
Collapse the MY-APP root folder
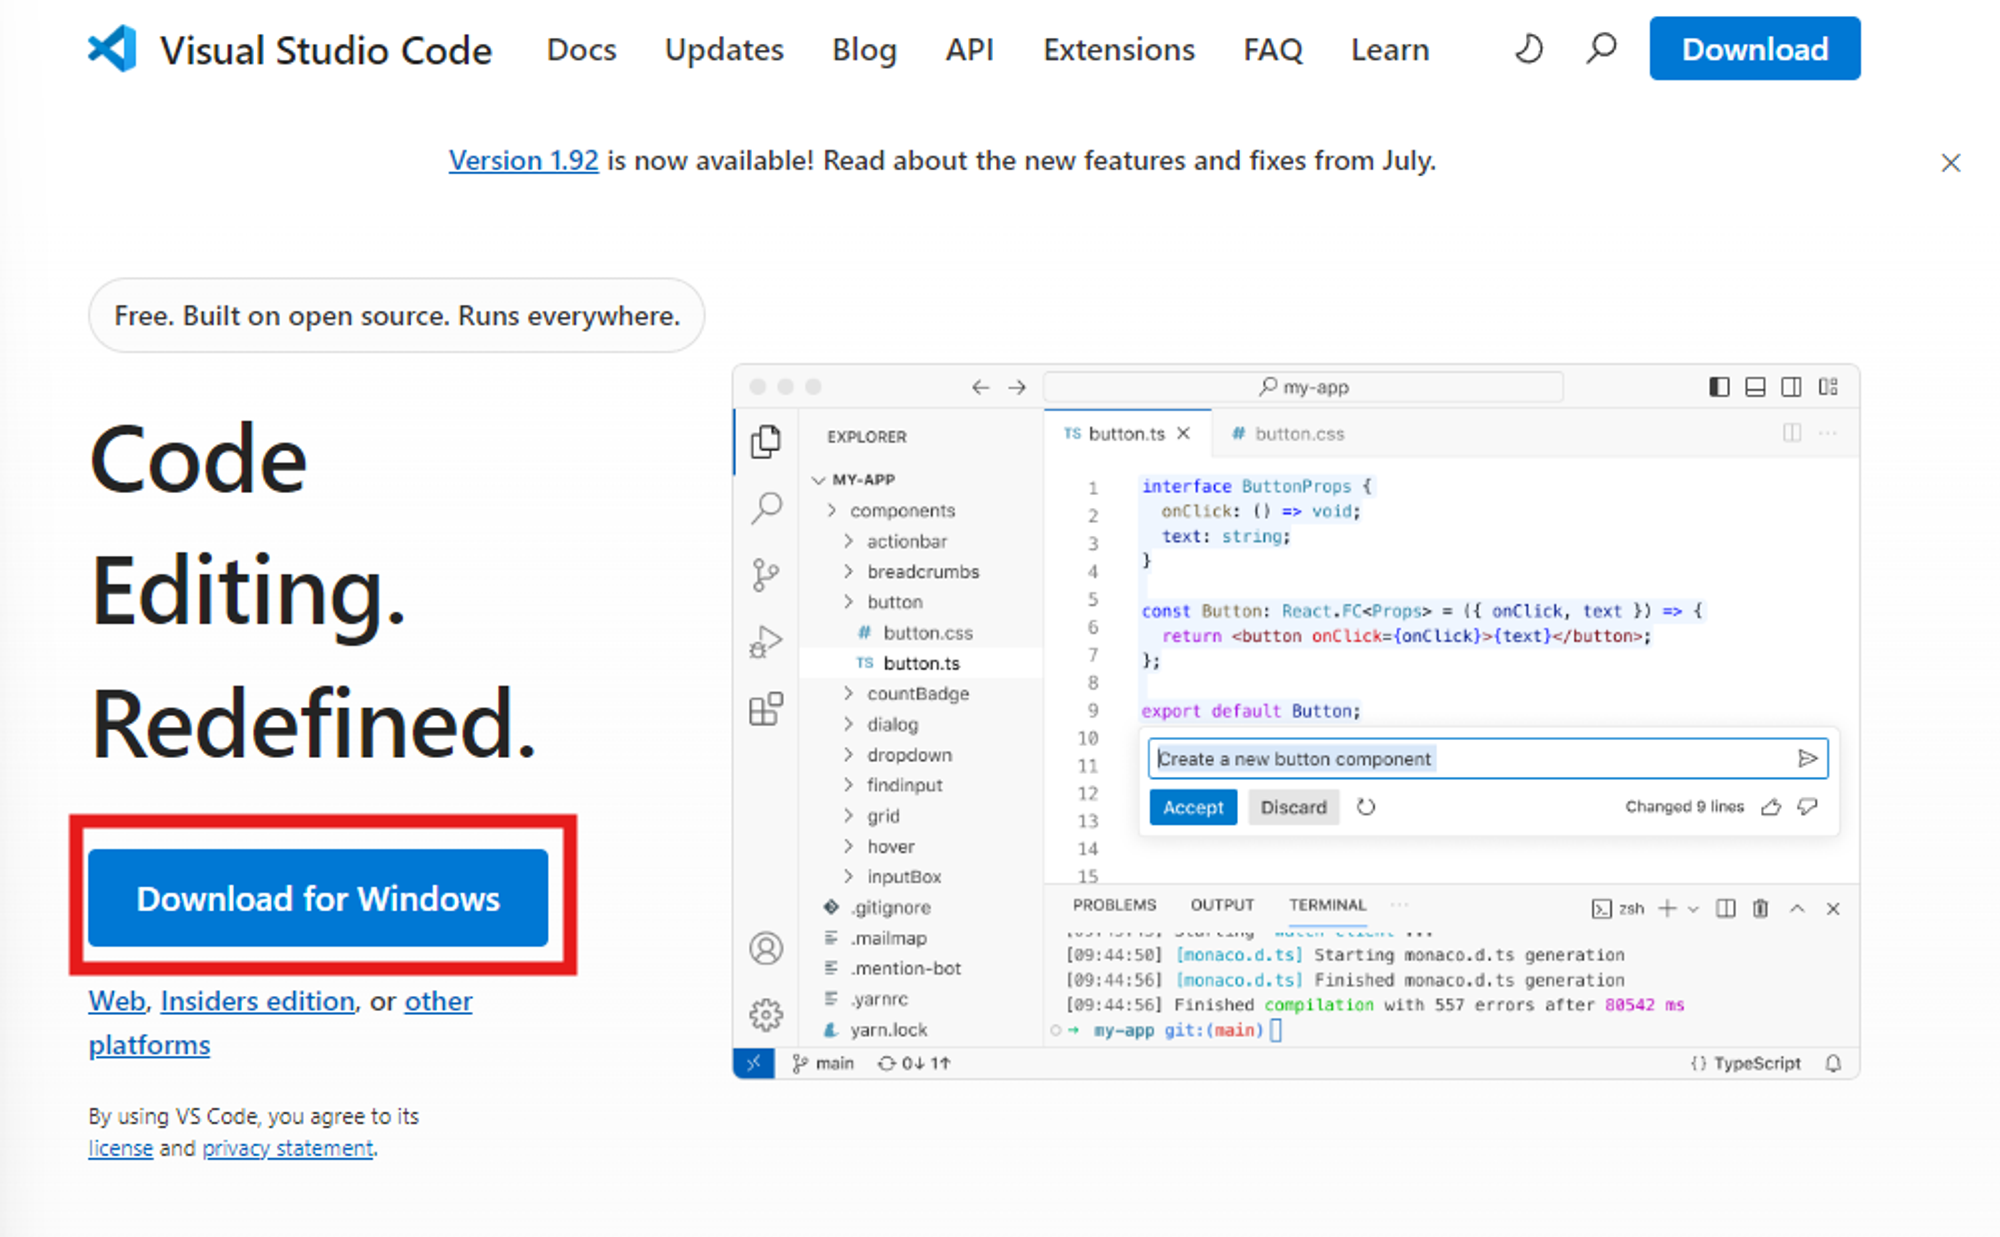coord(819,480)
